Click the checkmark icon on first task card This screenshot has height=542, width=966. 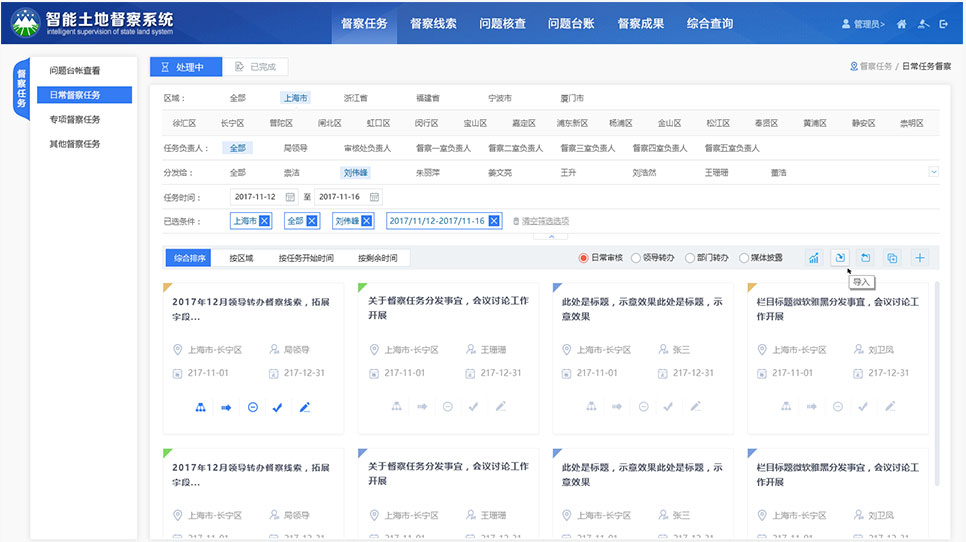[x=278, y=407]
